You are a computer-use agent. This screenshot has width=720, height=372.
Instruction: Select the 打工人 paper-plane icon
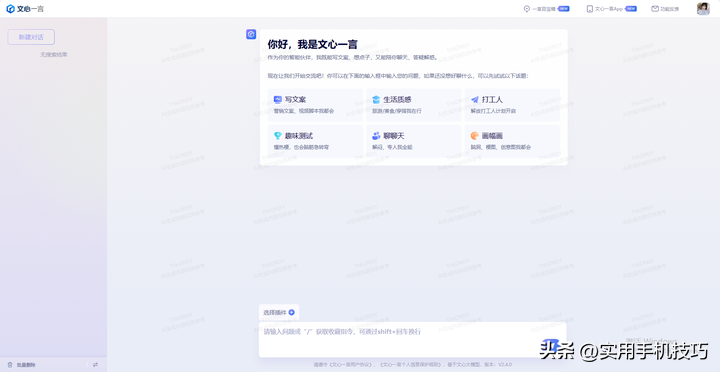click(x=475, y=100)
